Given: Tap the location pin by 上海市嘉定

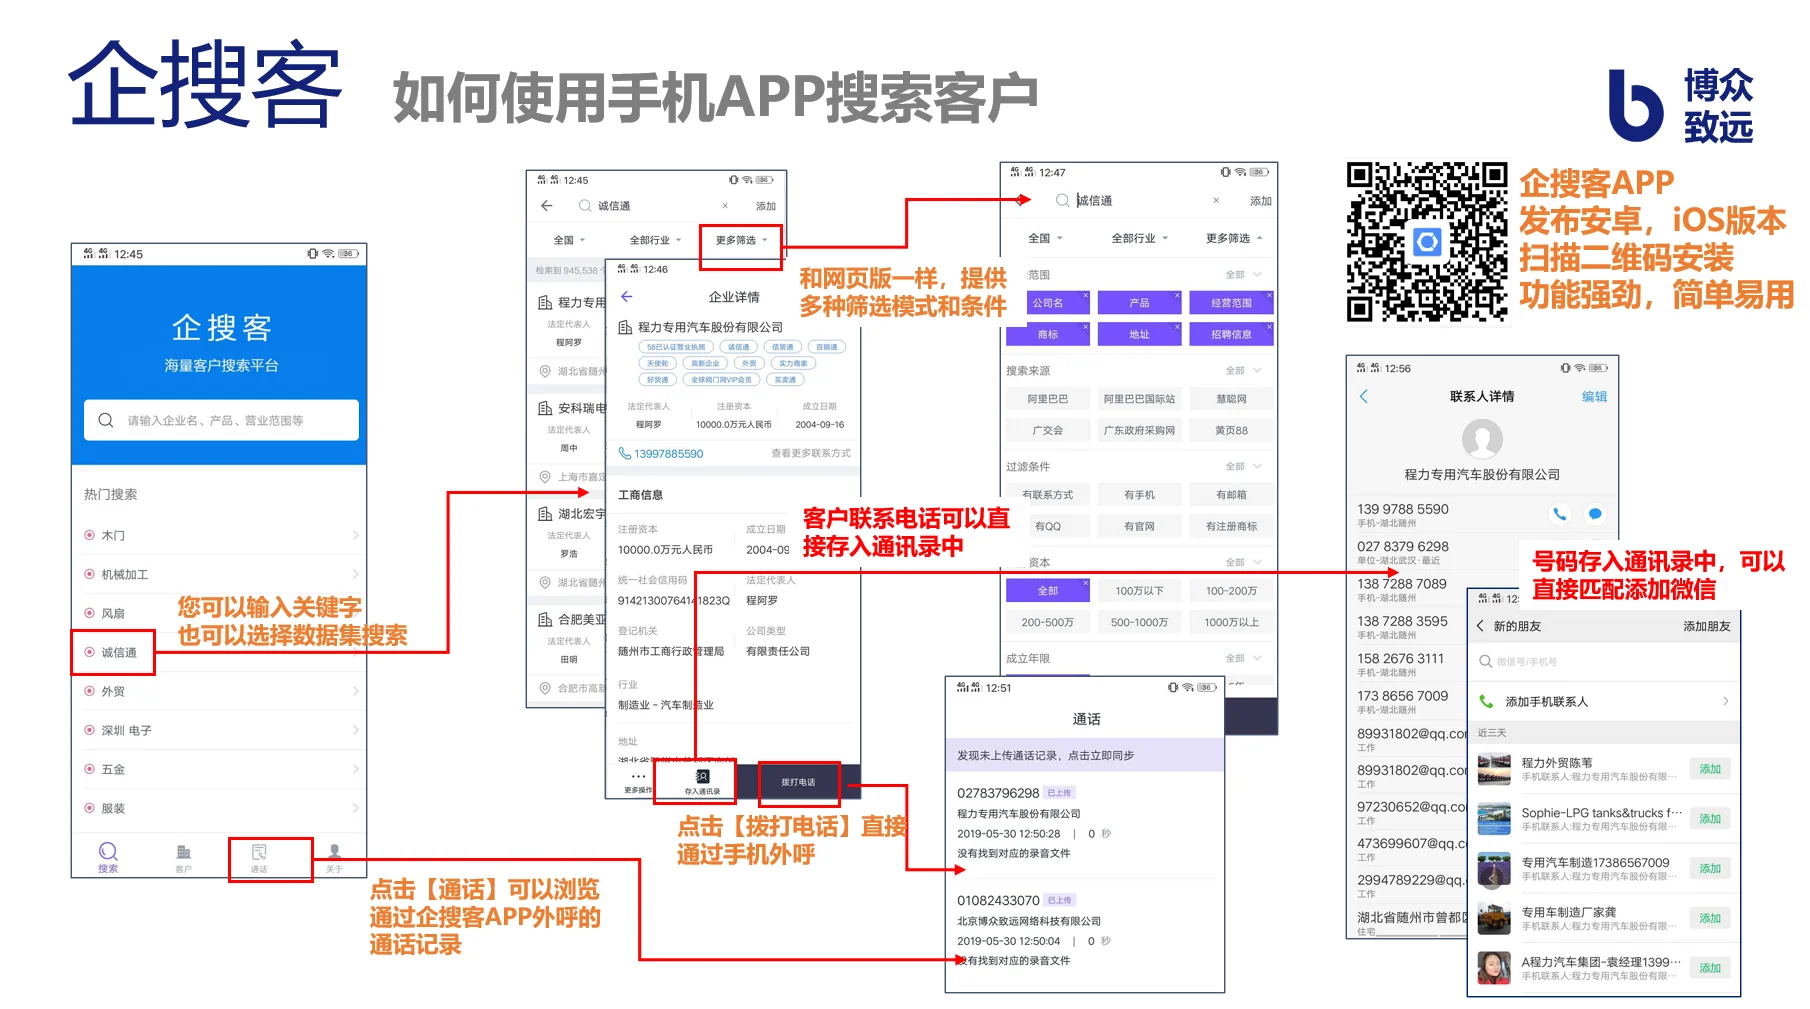Looking at the screenshot, I should (x=545, y=477).
